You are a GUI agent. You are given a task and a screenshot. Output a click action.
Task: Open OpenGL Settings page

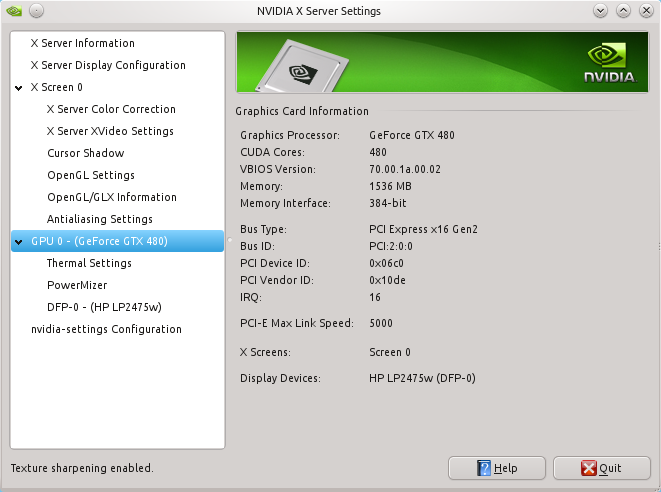(91, 175)
